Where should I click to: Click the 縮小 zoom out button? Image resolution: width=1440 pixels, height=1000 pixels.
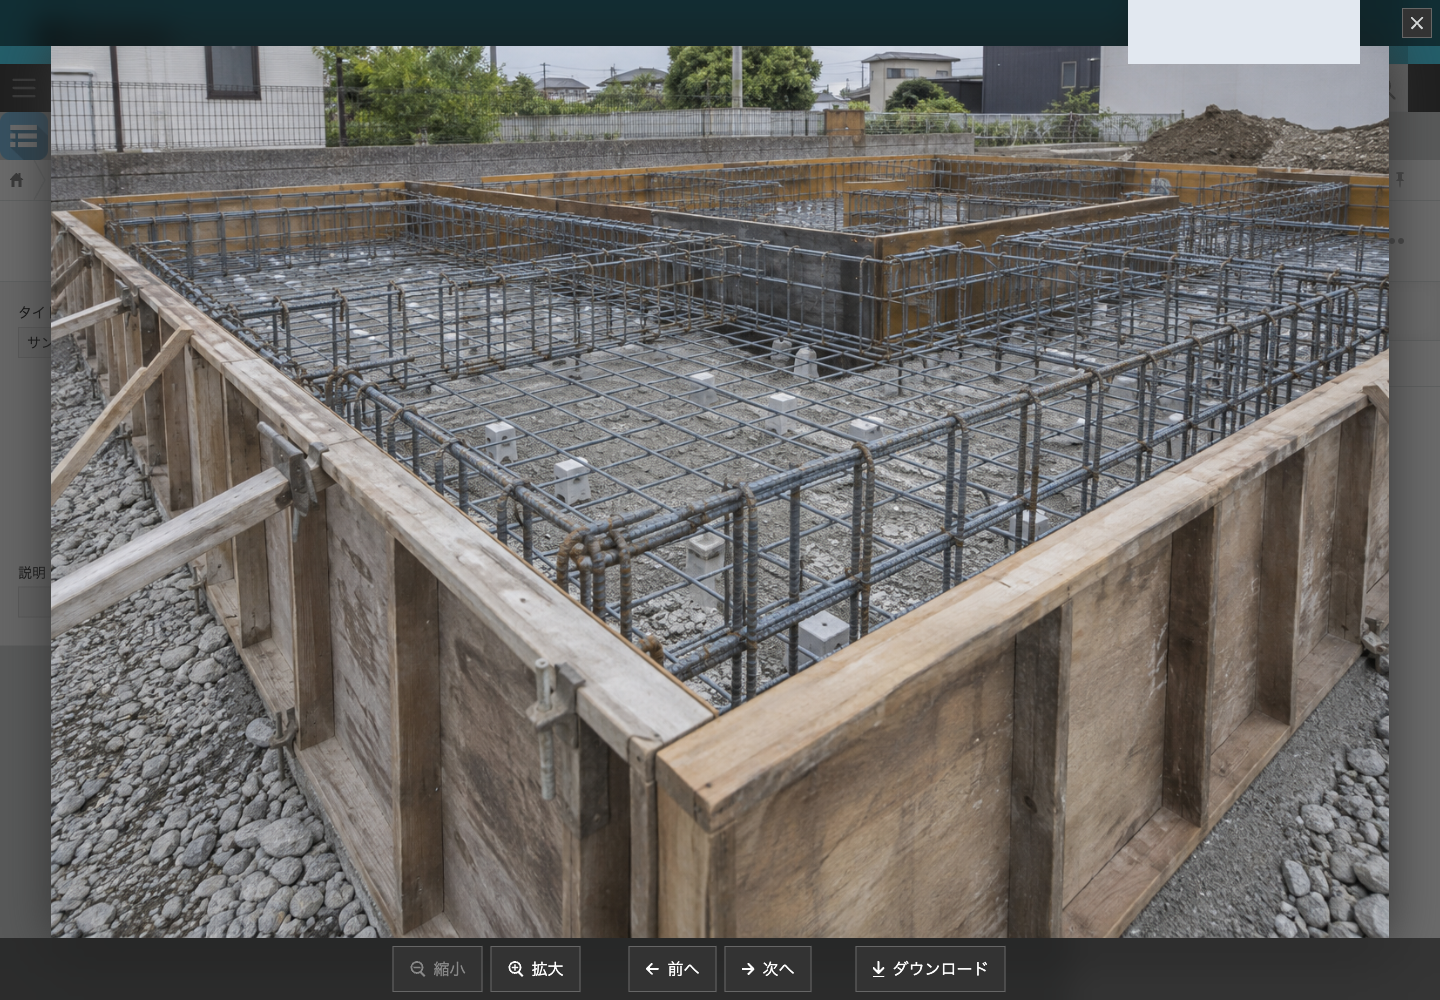pyautogui.click(x=437, y=969)
